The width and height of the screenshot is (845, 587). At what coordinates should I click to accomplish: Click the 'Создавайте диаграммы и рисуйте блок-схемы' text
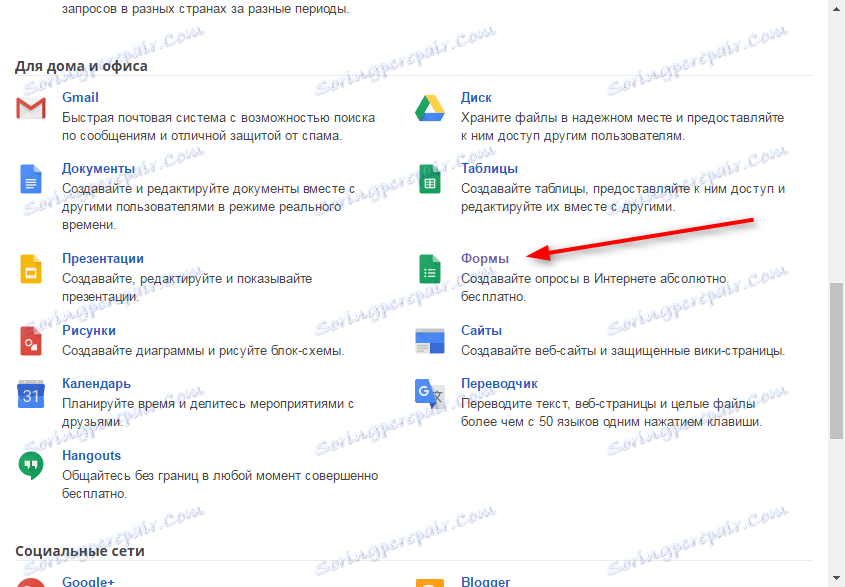(x=203, y=351)
